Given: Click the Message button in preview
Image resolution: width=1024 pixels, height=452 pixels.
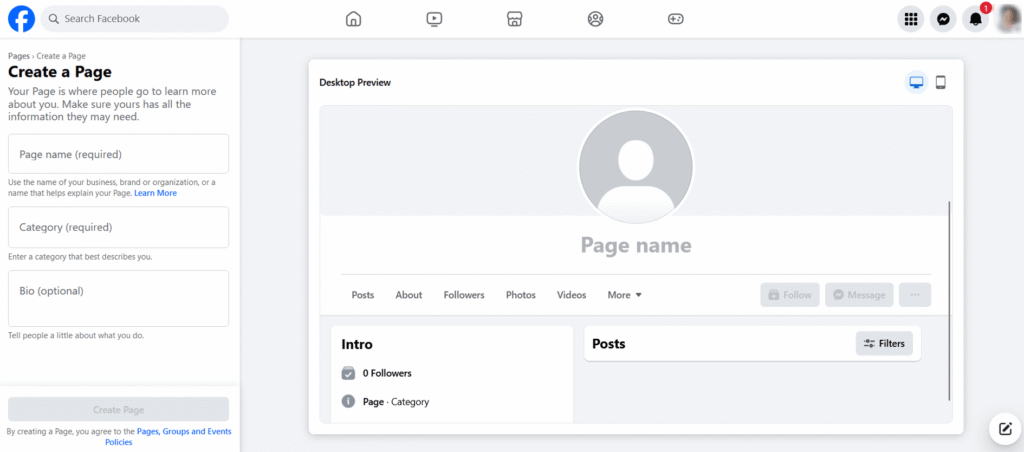Looking at the screenshot, I should tap(859, 295).
